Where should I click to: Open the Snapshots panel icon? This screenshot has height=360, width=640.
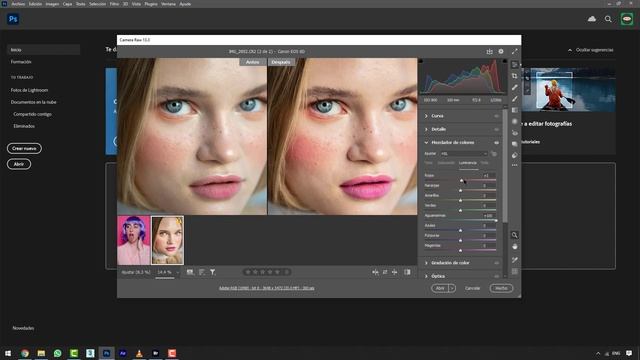coord(515,144)
